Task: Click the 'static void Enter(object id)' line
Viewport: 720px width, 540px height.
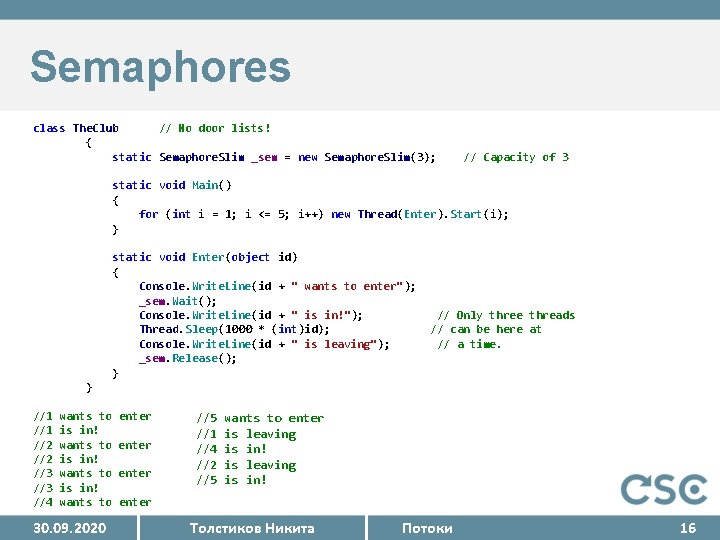Action: click(x=205, y=257)
